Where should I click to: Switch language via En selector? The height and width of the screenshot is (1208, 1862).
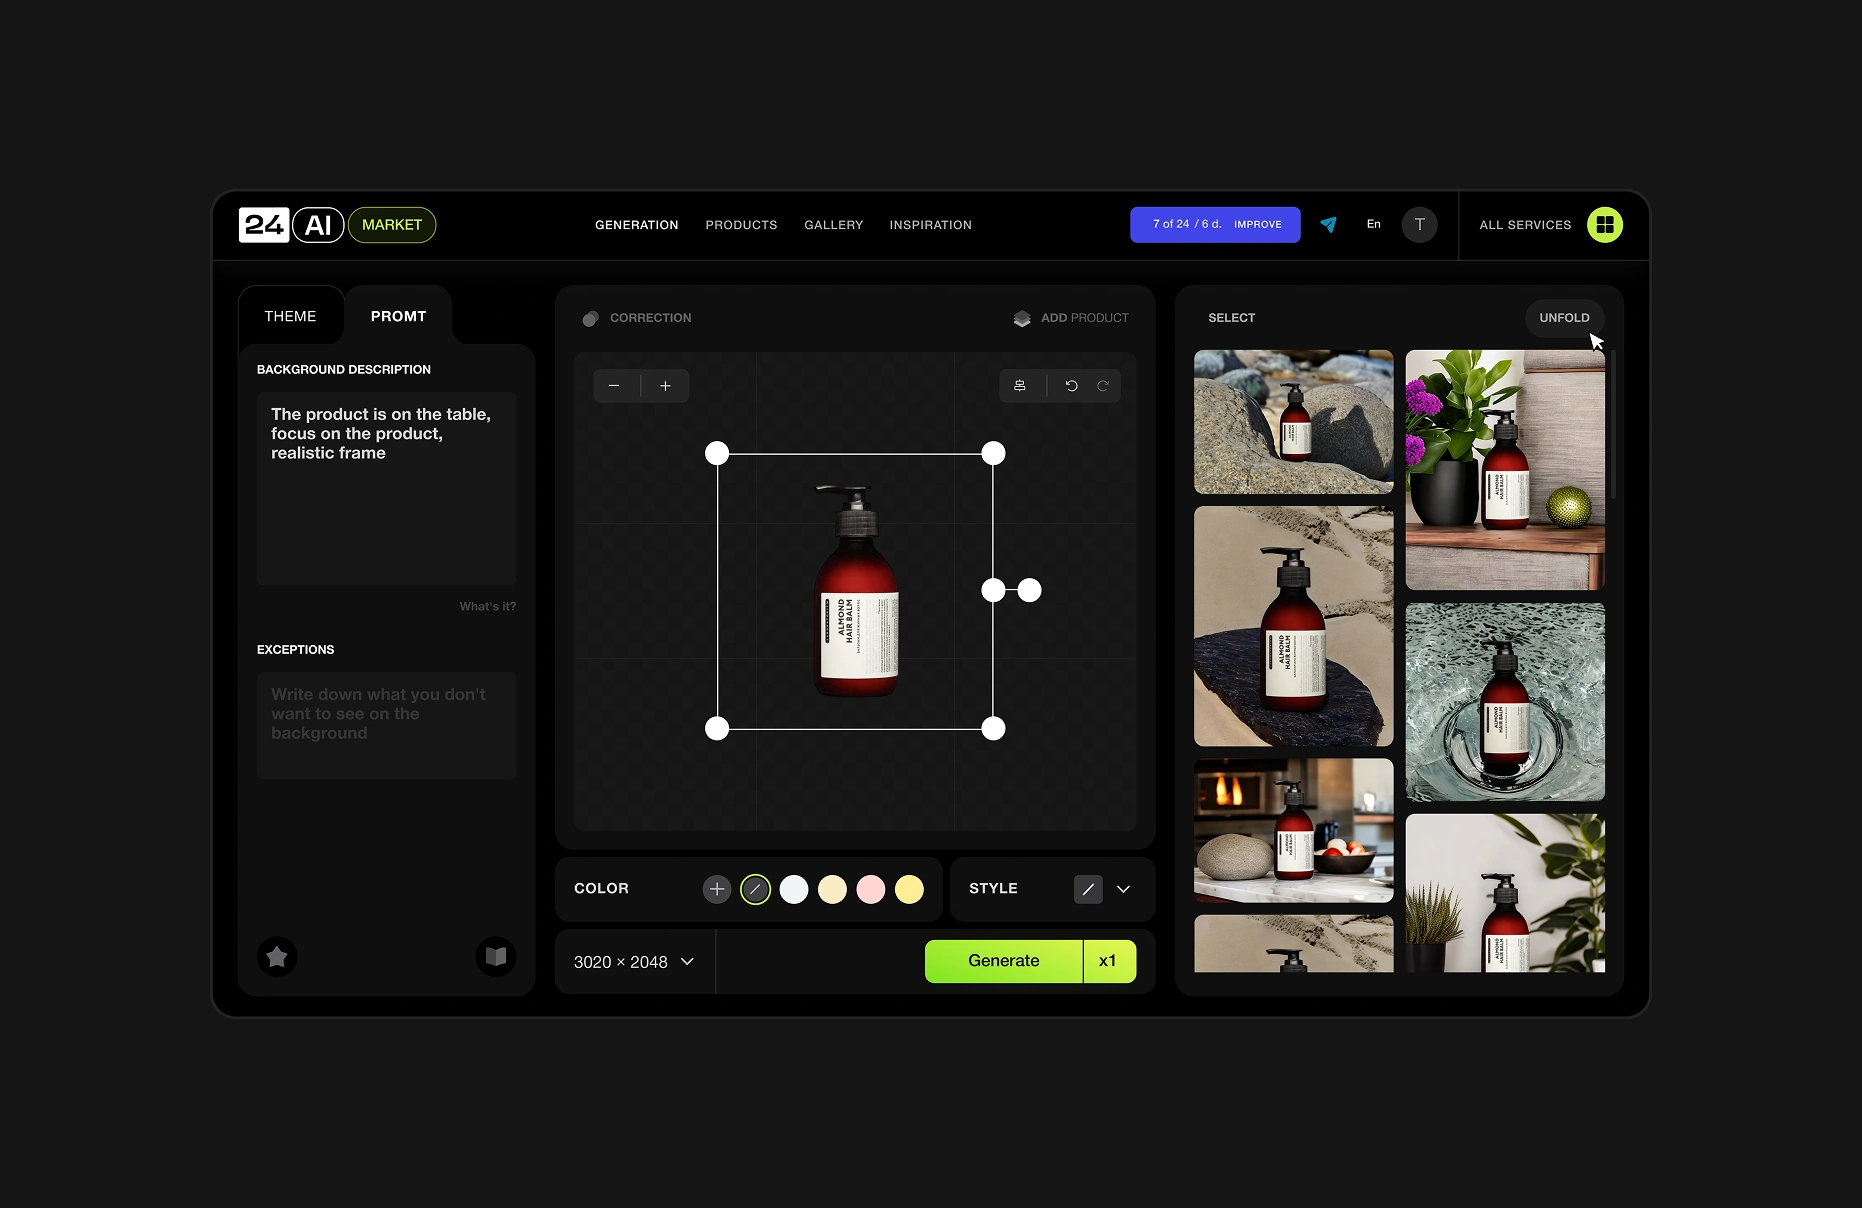click(1373, 225)
